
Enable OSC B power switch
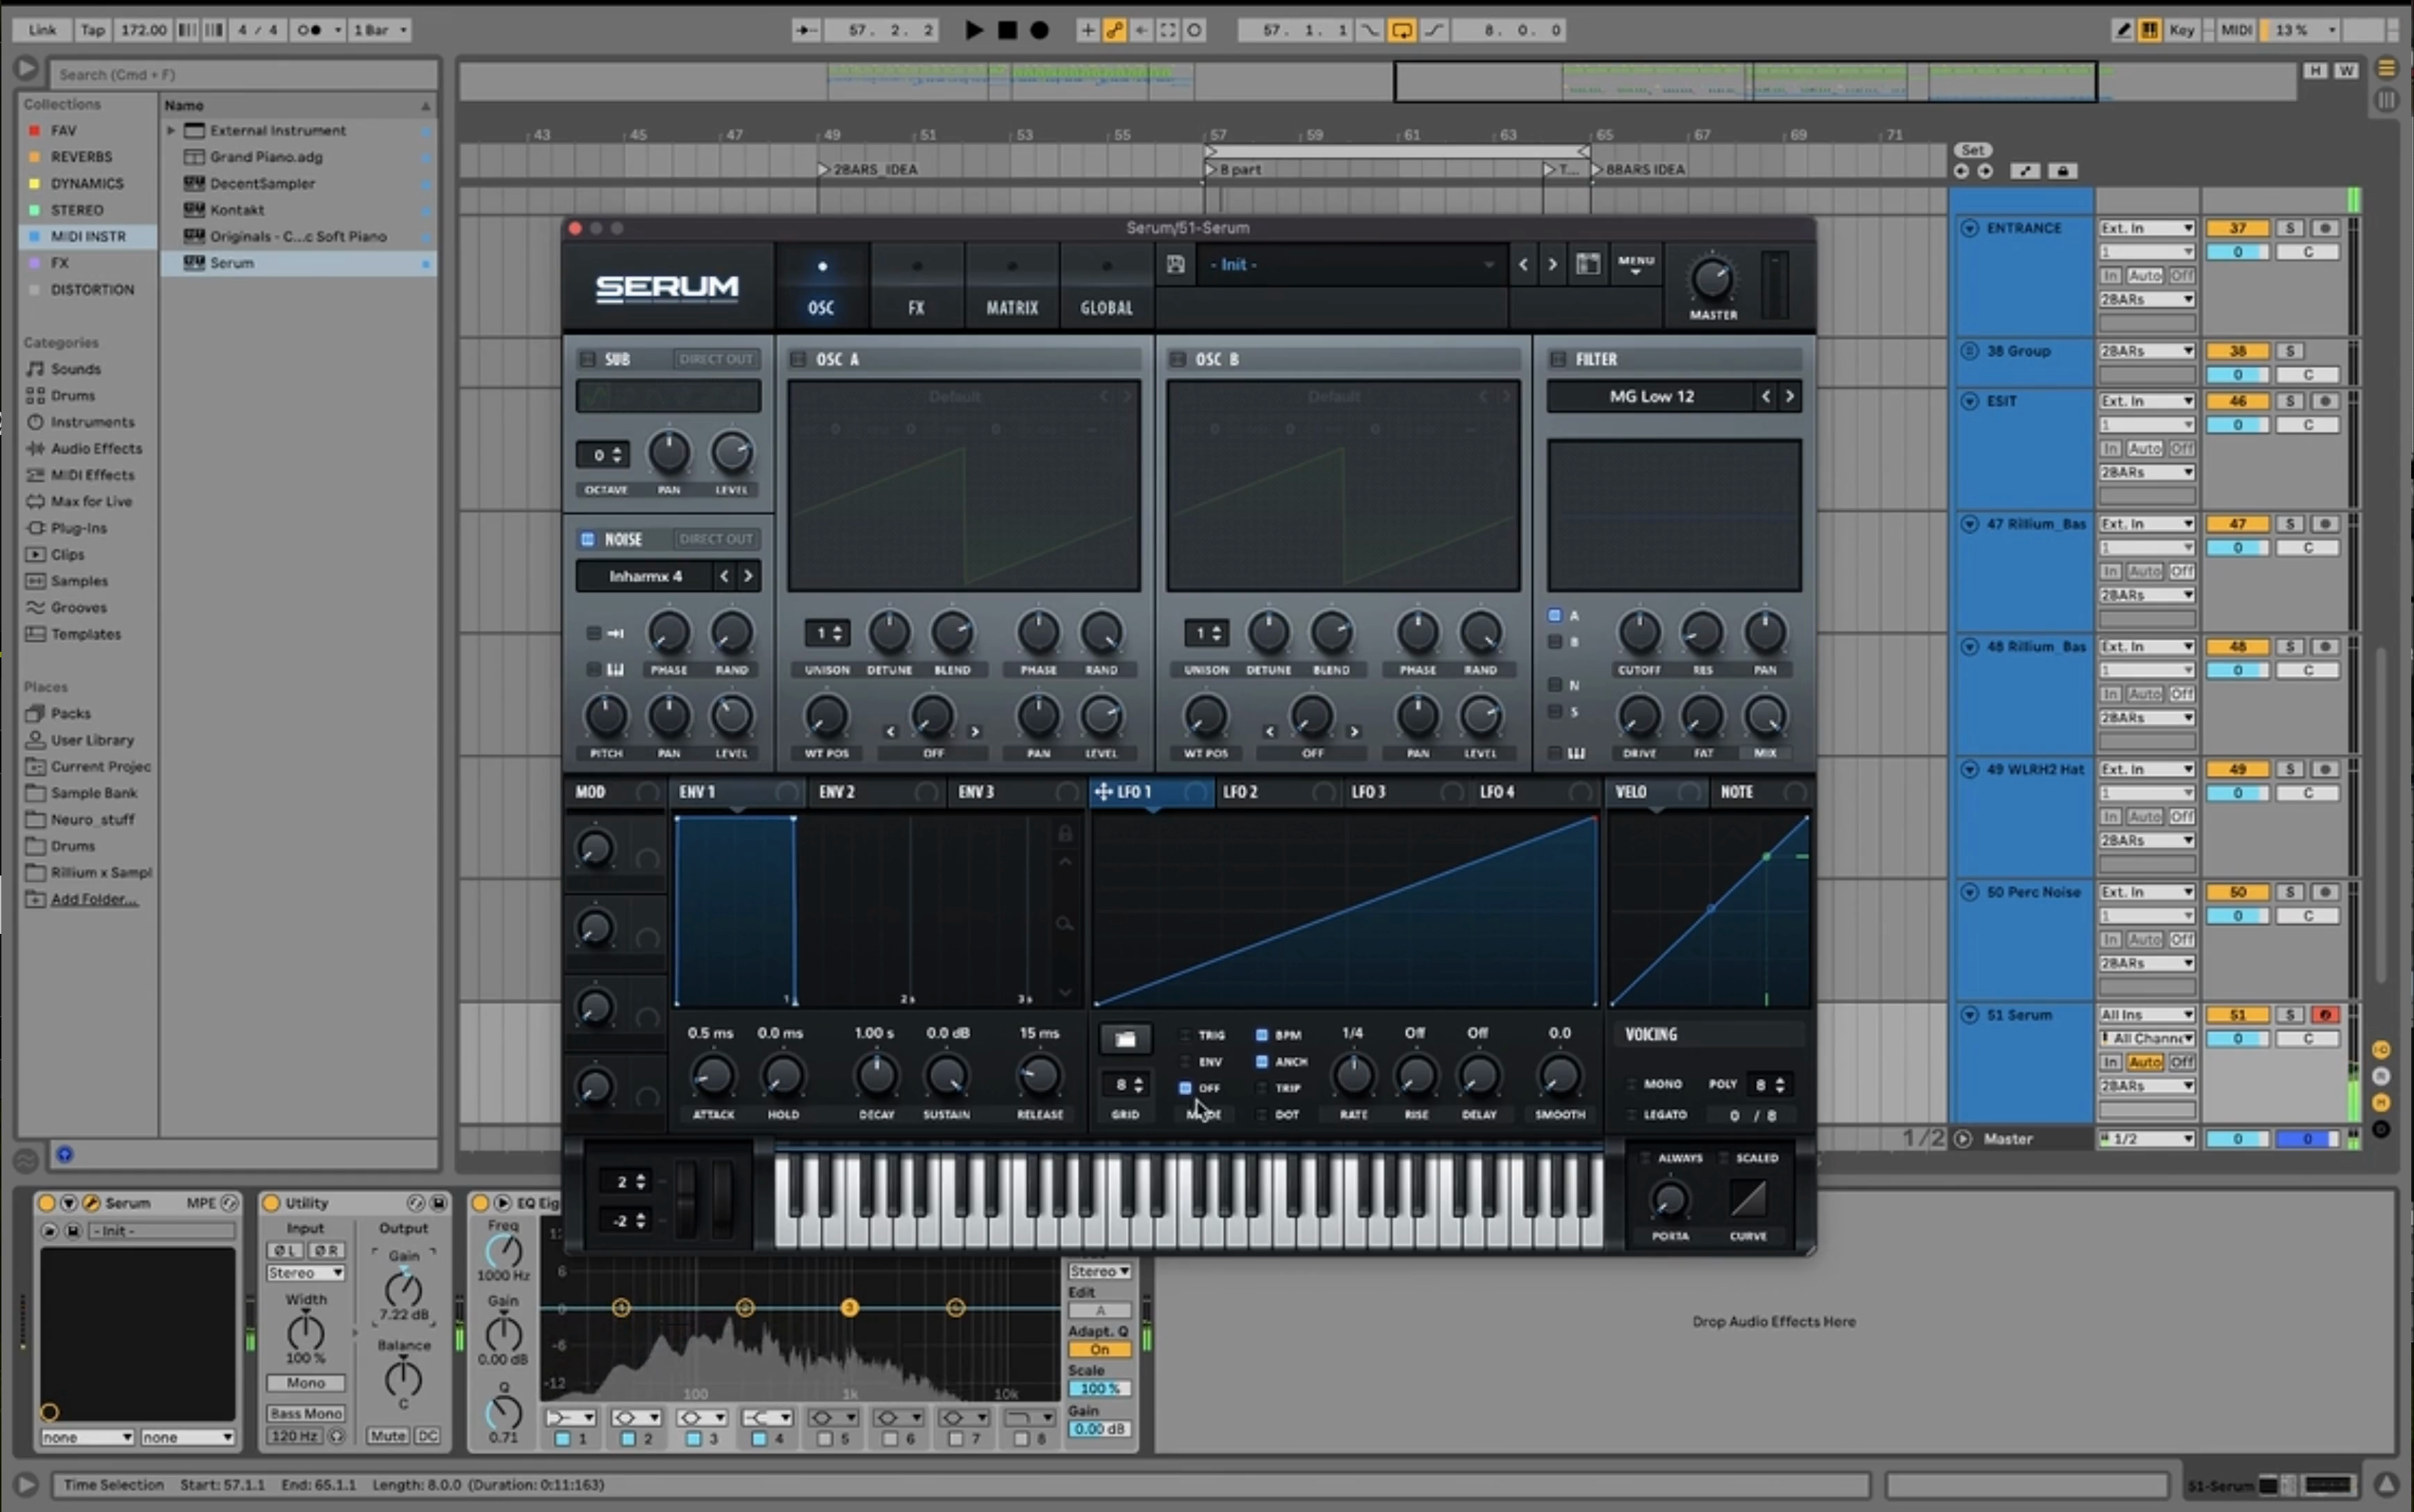[1178, 359]
